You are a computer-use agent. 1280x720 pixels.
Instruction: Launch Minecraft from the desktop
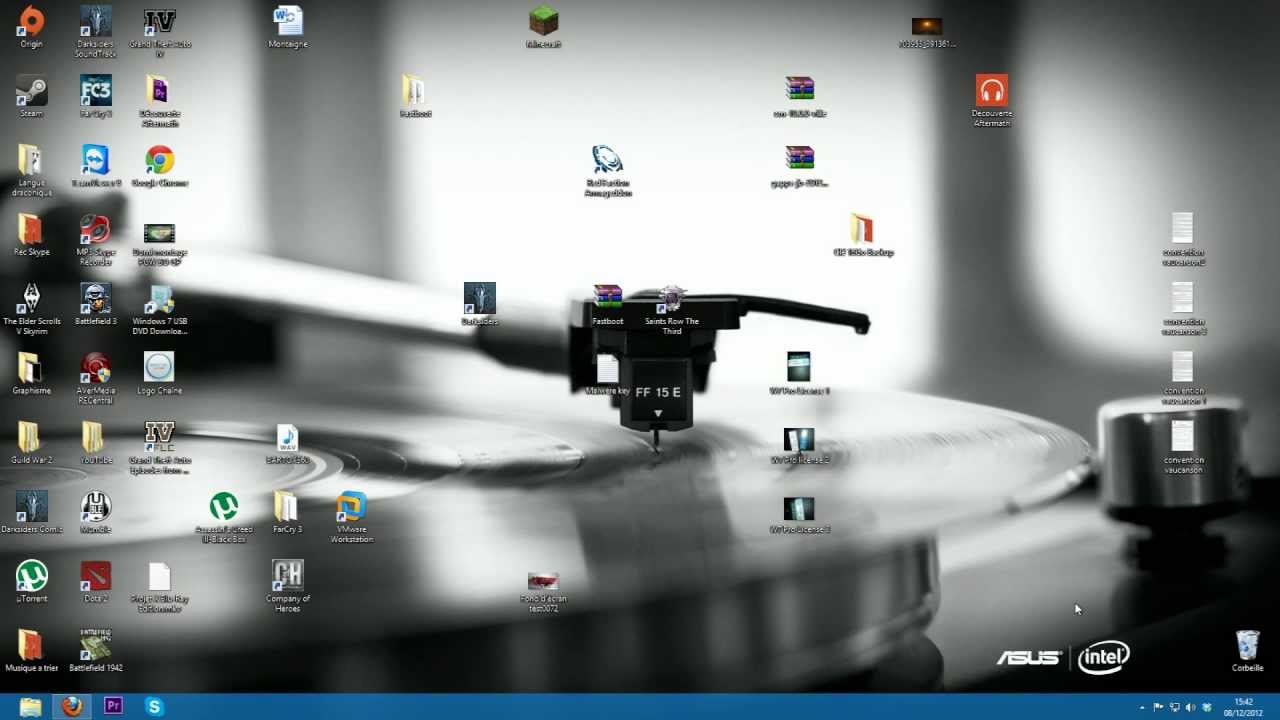tap(544, 21)
